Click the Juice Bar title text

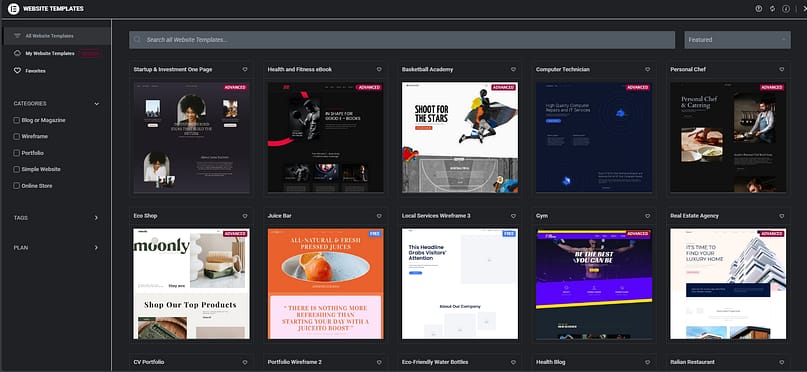click(279, 216)
